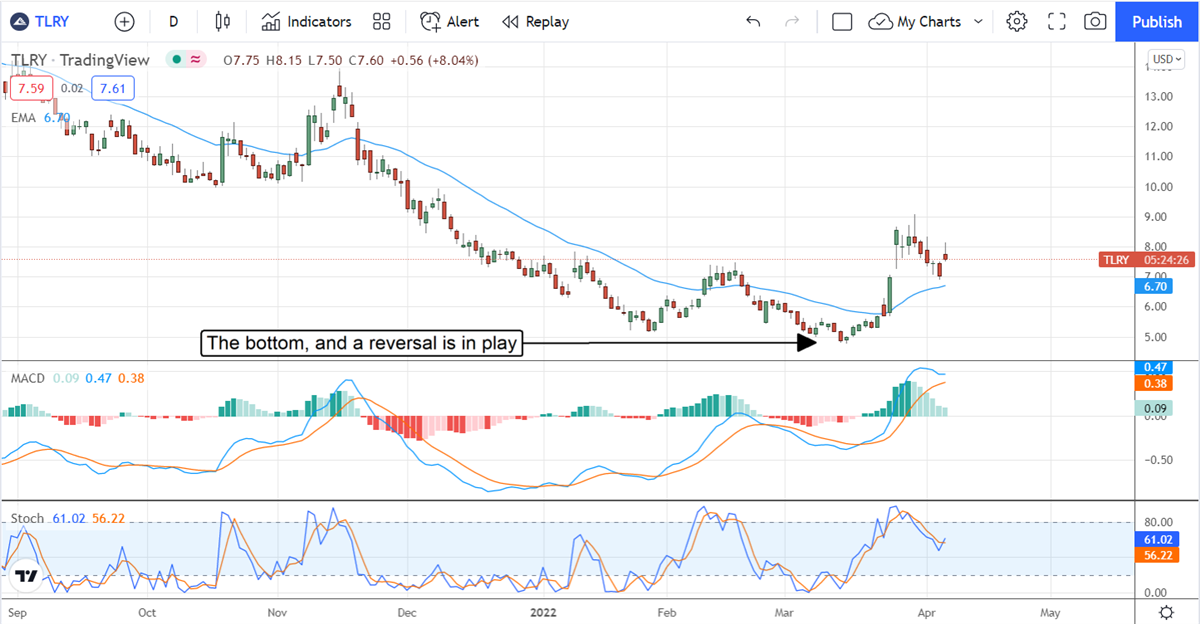The width and height of the screenshot is (1200, 624).
Task: Open chart settings gear in top toolbar
Action: 1017,21
